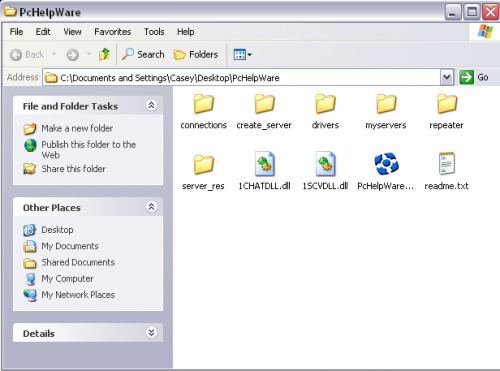This screenshot has height=371, width=500.
Task: Click the Details panel header text
Action: coord(39,333)
